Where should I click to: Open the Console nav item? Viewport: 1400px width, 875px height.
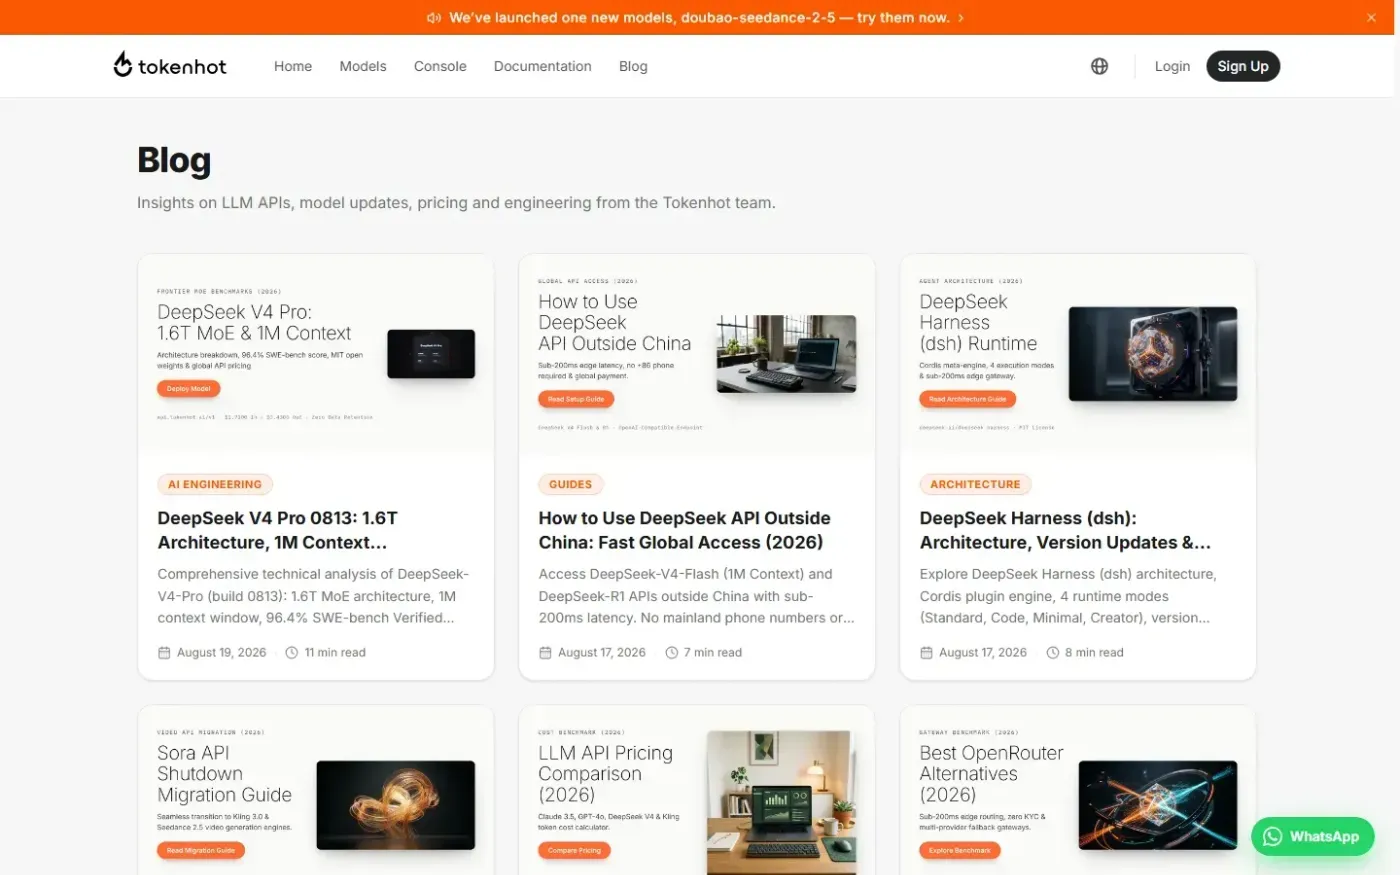(440, 66)
